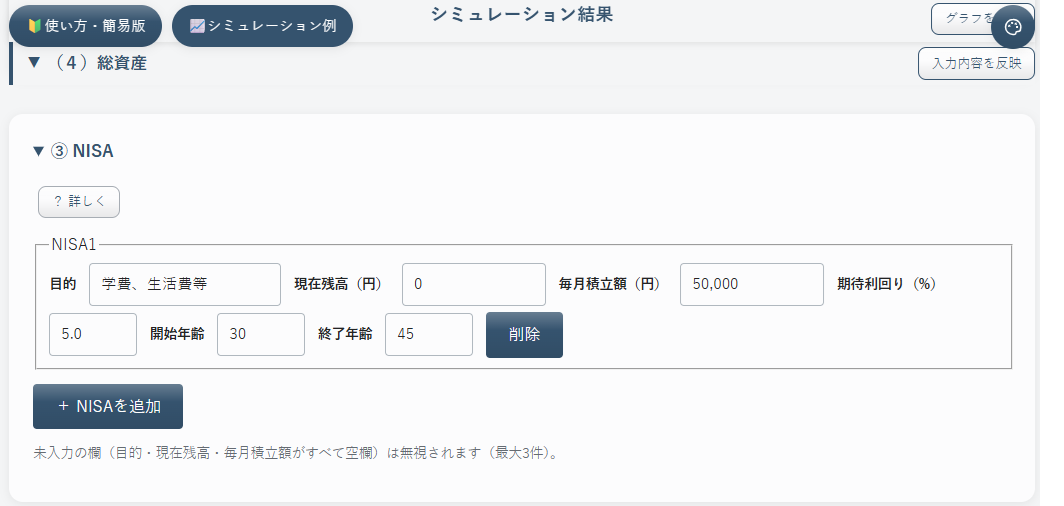
Task: Click the 終了年齢 field showing 45
Action: (429, 334)
